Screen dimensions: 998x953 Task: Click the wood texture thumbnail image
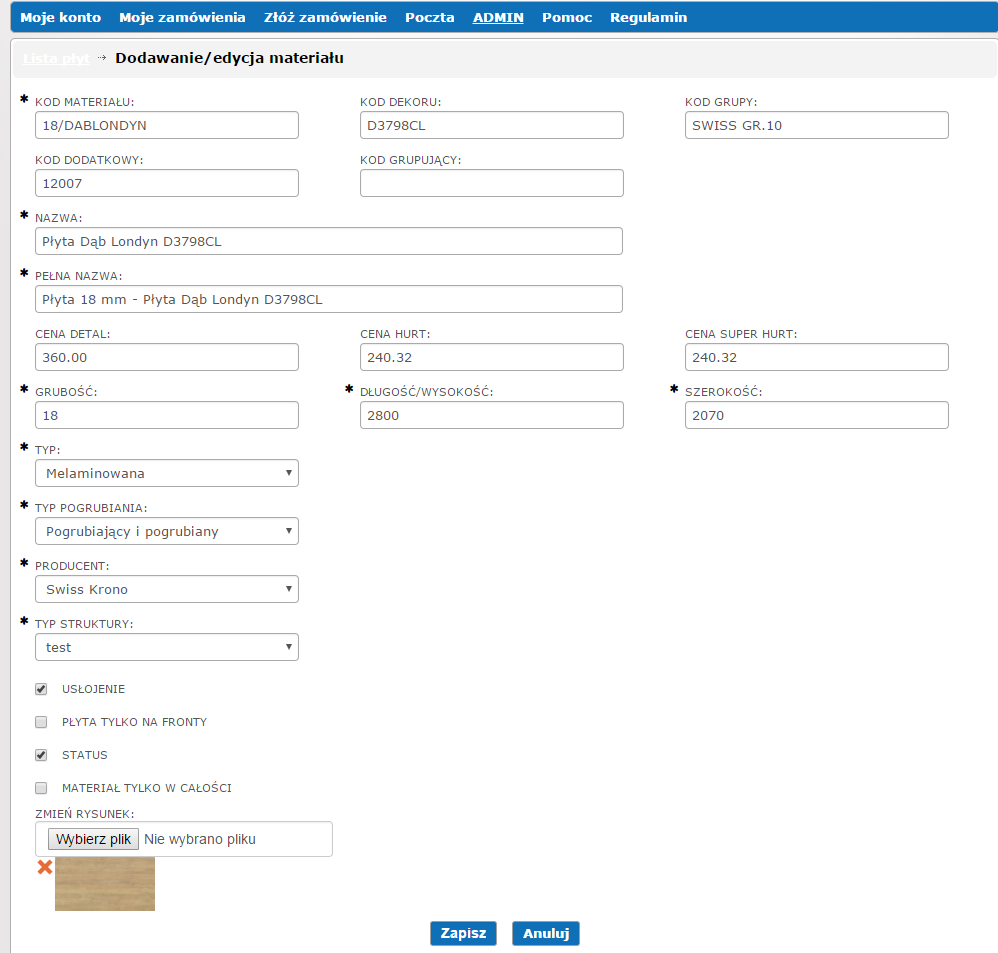[105, 884]
